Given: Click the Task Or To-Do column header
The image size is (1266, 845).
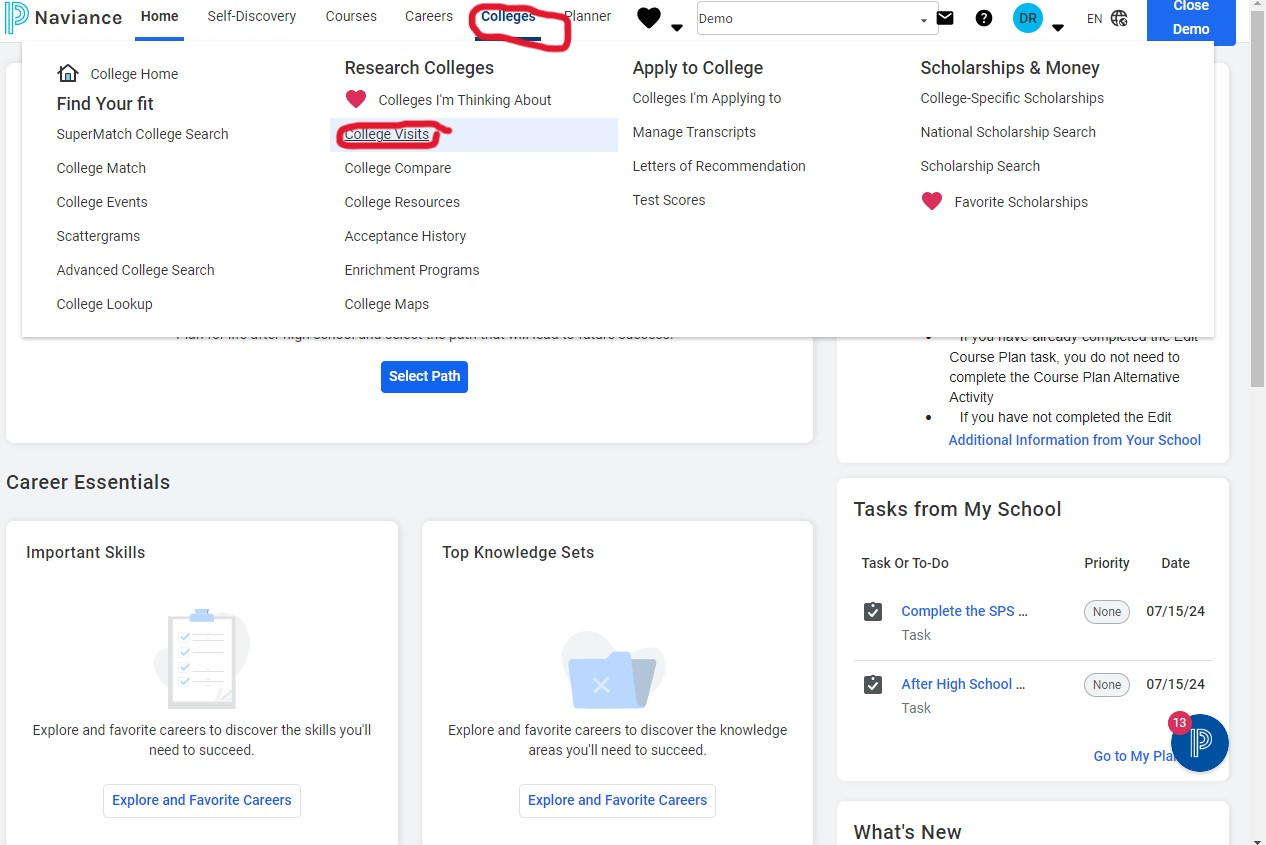Looking at the screenshot, I should click(905, 563).
